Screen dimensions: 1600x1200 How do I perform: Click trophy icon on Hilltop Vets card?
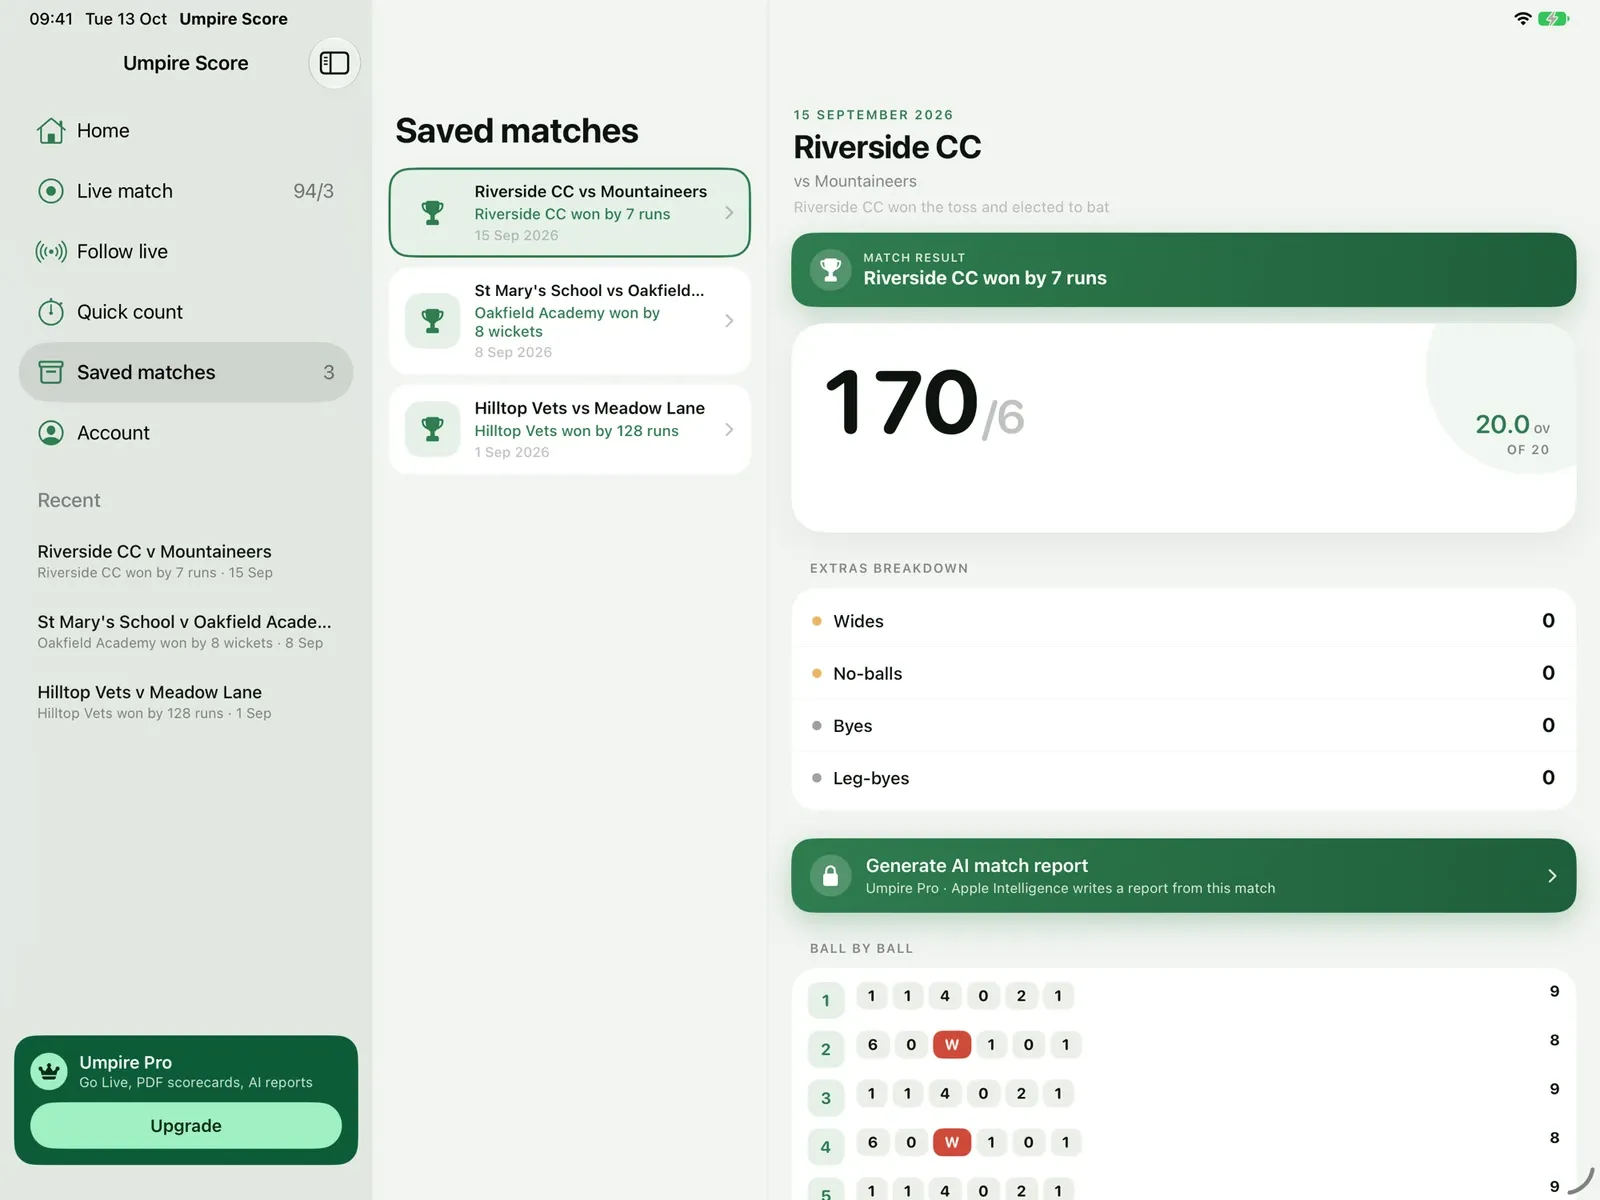pyautogui.click(x=433, y=429)
